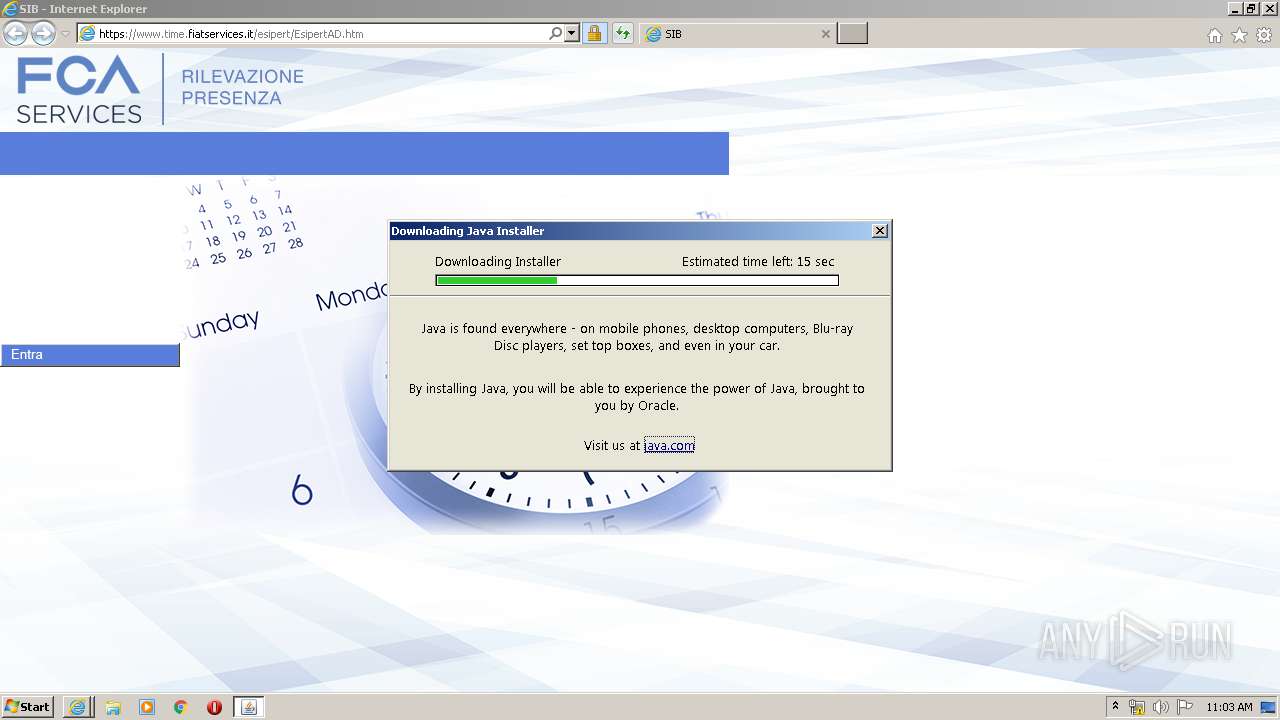This screenshot has height=720, width=1280.
Task: Open Windows Explorer folder on the taskbar
Action: 113,707
